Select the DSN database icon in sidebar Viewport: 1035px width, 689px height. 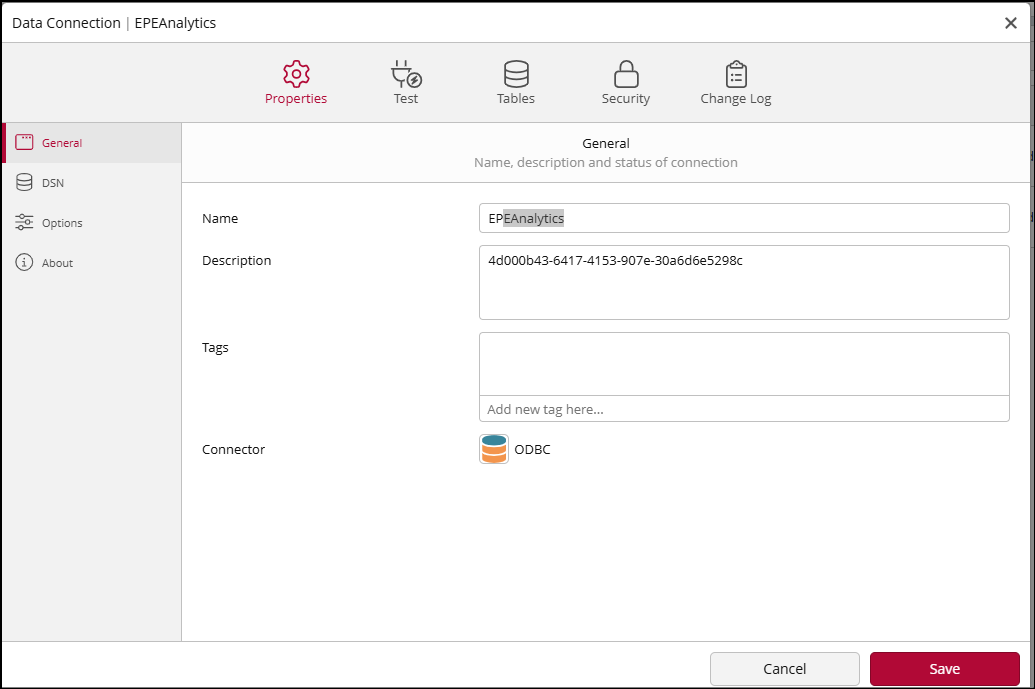pyautogui.click(x=24, y=182)
